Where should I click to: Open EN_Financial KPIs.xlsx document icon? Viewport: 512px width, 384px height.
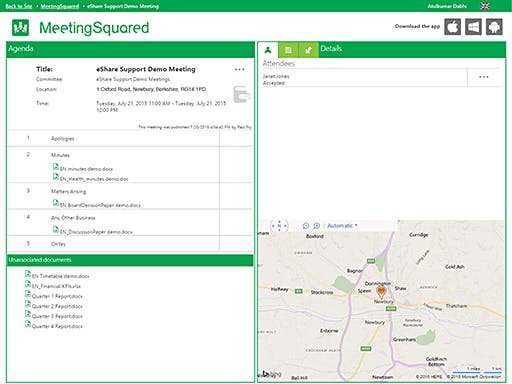(x=28, y=284)
